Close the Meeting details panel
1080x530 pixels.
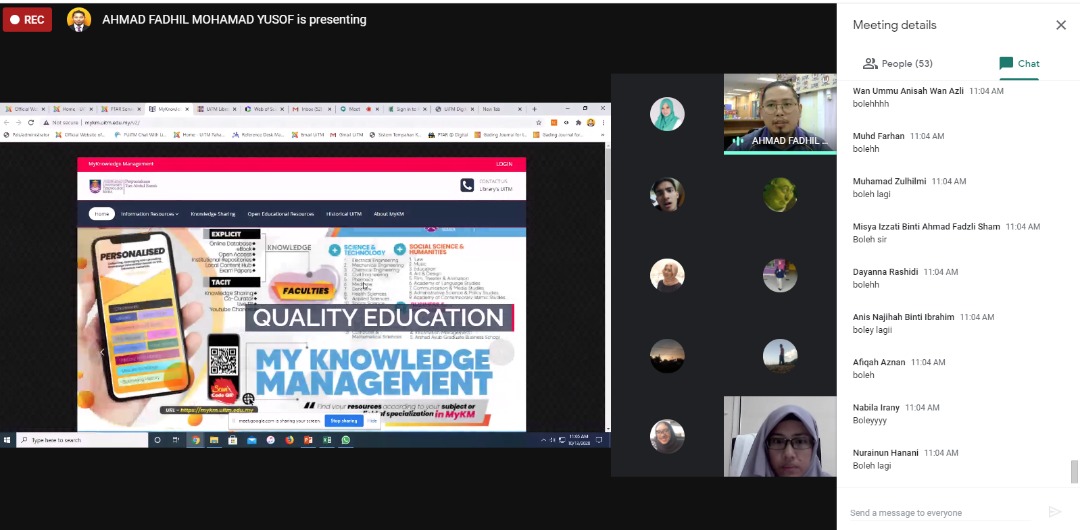click(1061, 26)
